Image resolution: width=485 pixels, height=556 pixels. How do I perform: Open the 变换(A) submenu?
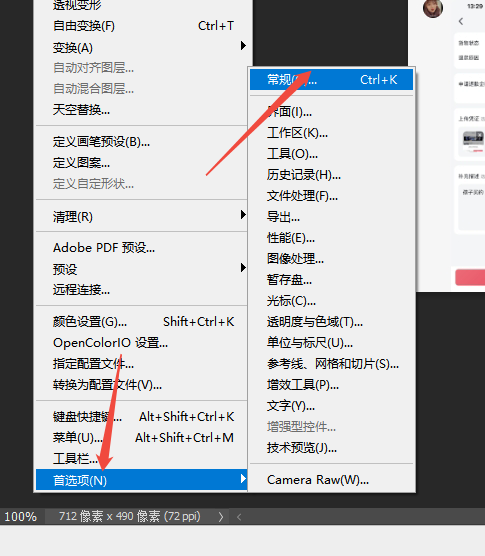141,47
